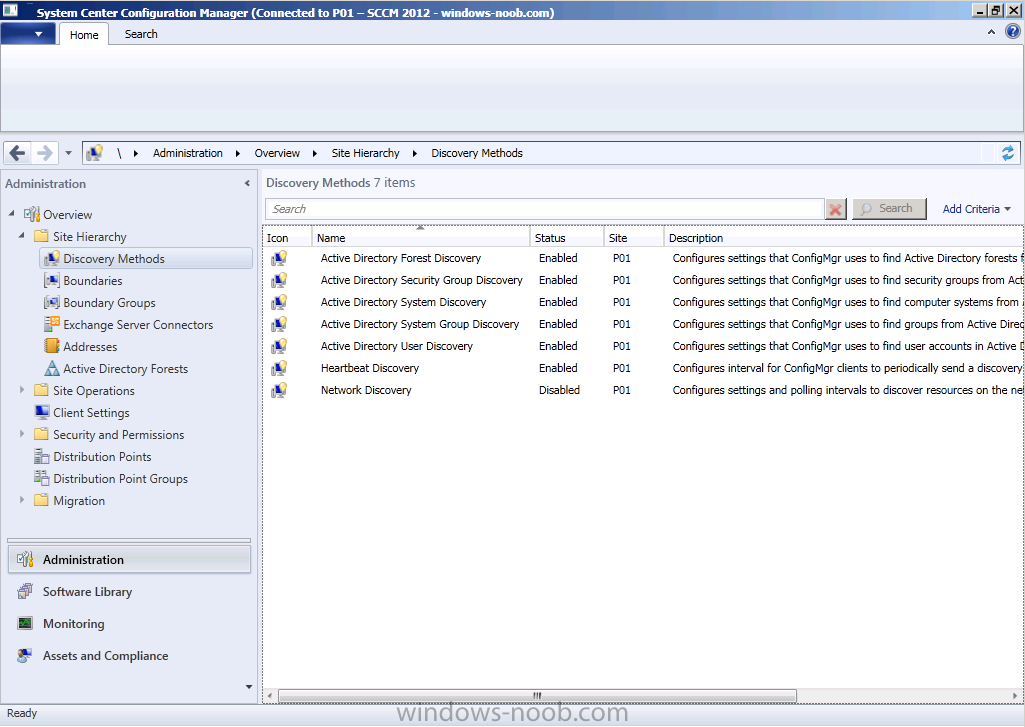Switch to the Software Library workspace

(129, 592)
